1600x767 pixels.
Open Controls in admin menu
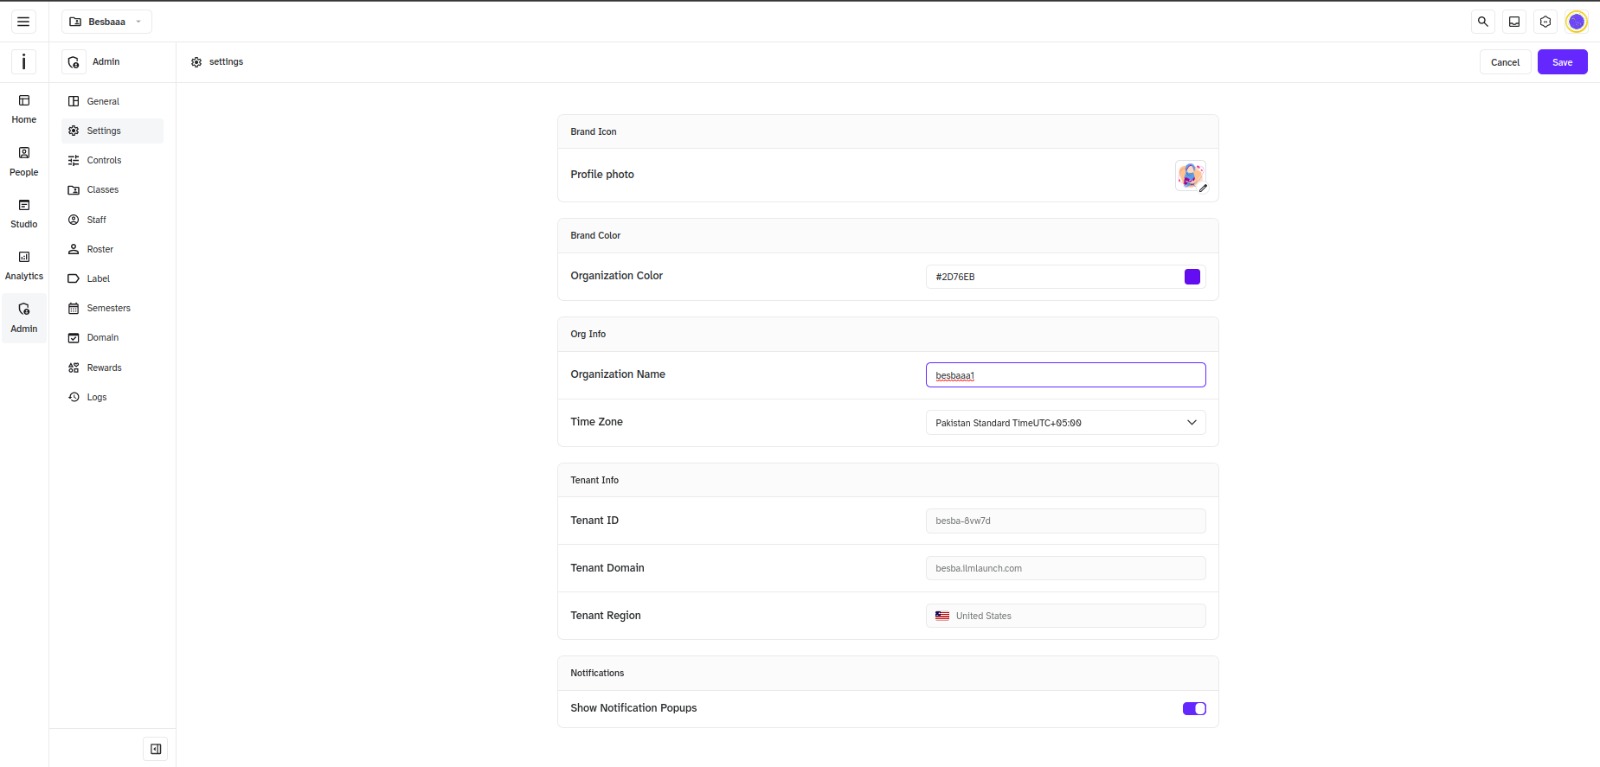click(112, 160)
